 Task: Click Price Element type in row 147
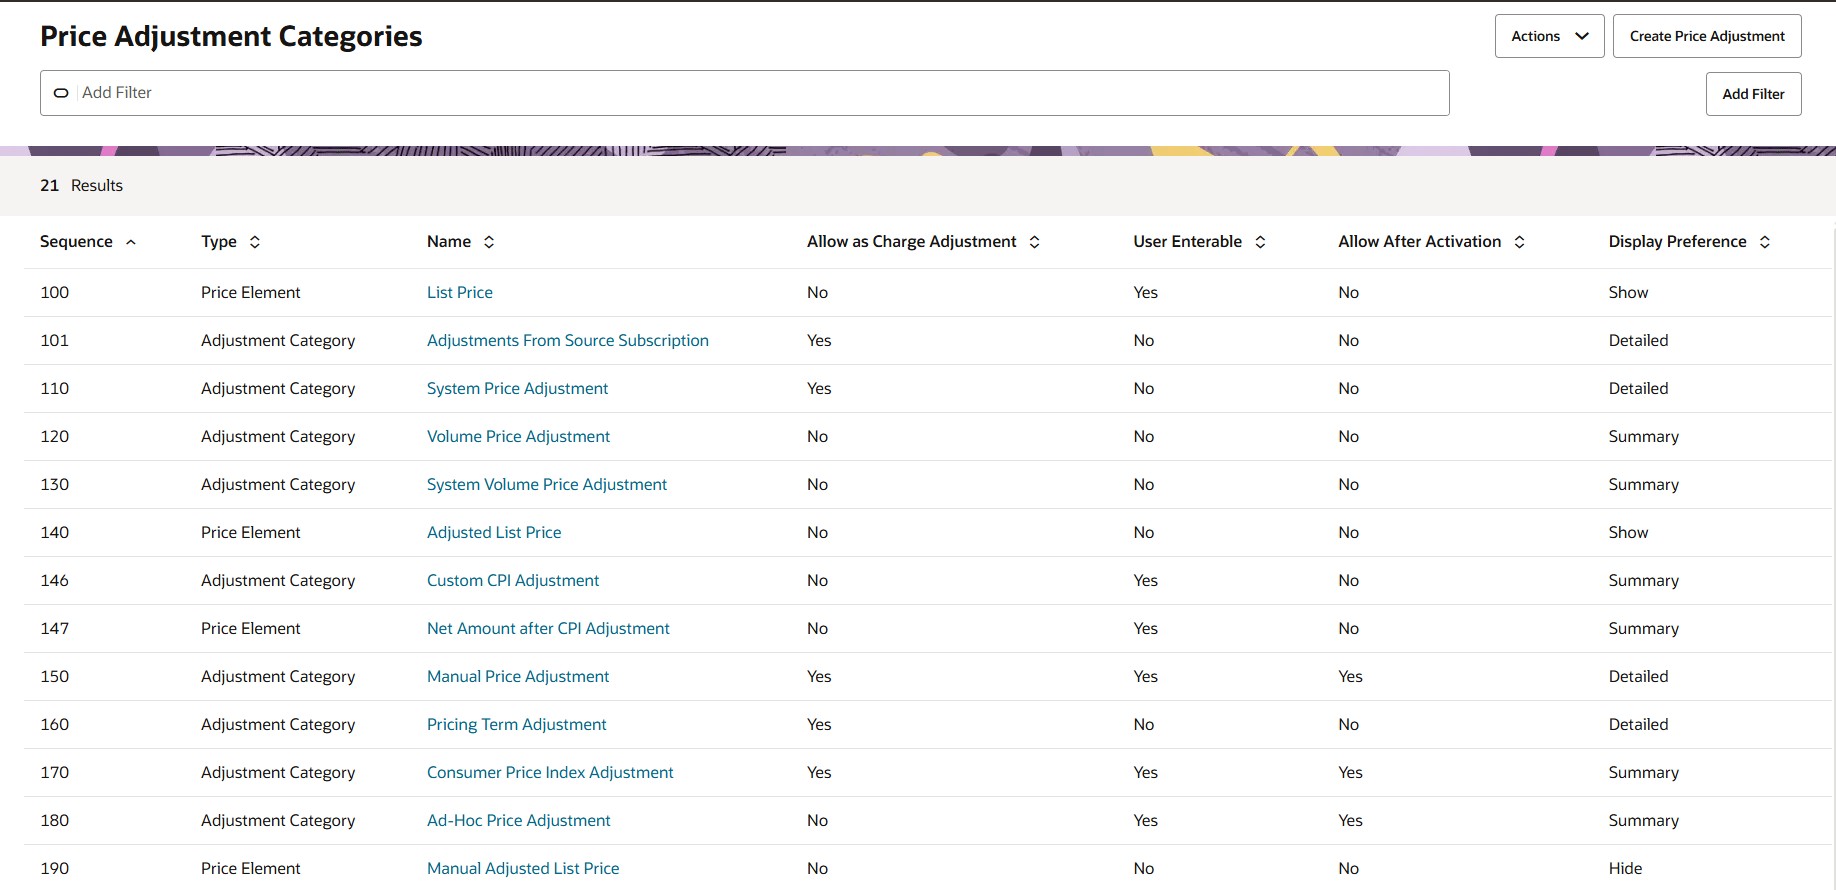click(250, 628)
